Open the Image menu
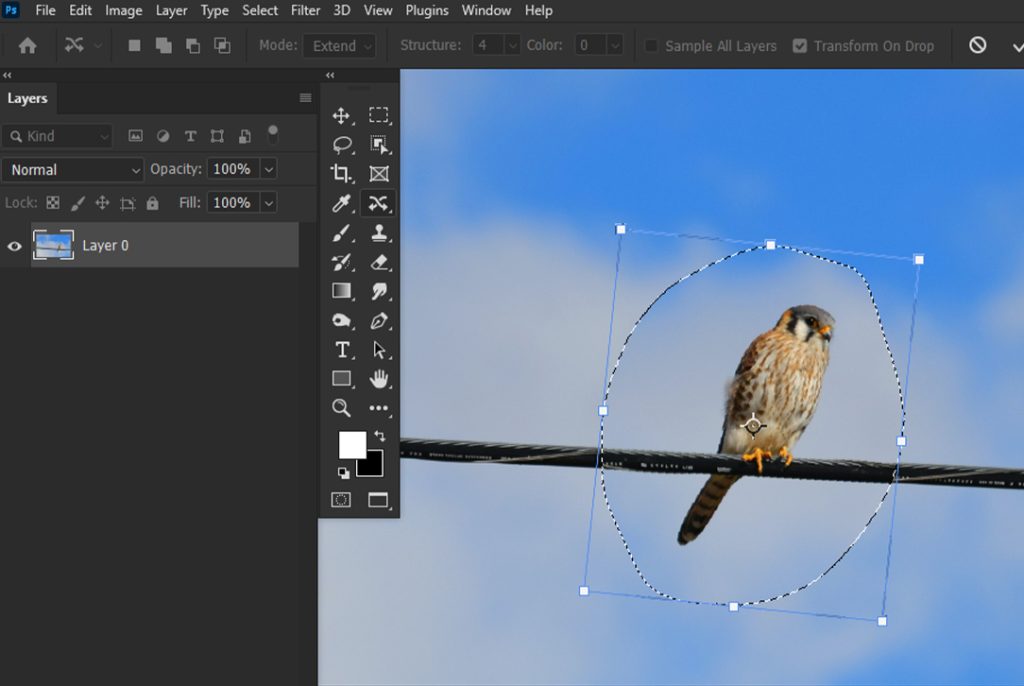Image resolution: width=1024 pixels, height=686 pixels. point(123,10)
